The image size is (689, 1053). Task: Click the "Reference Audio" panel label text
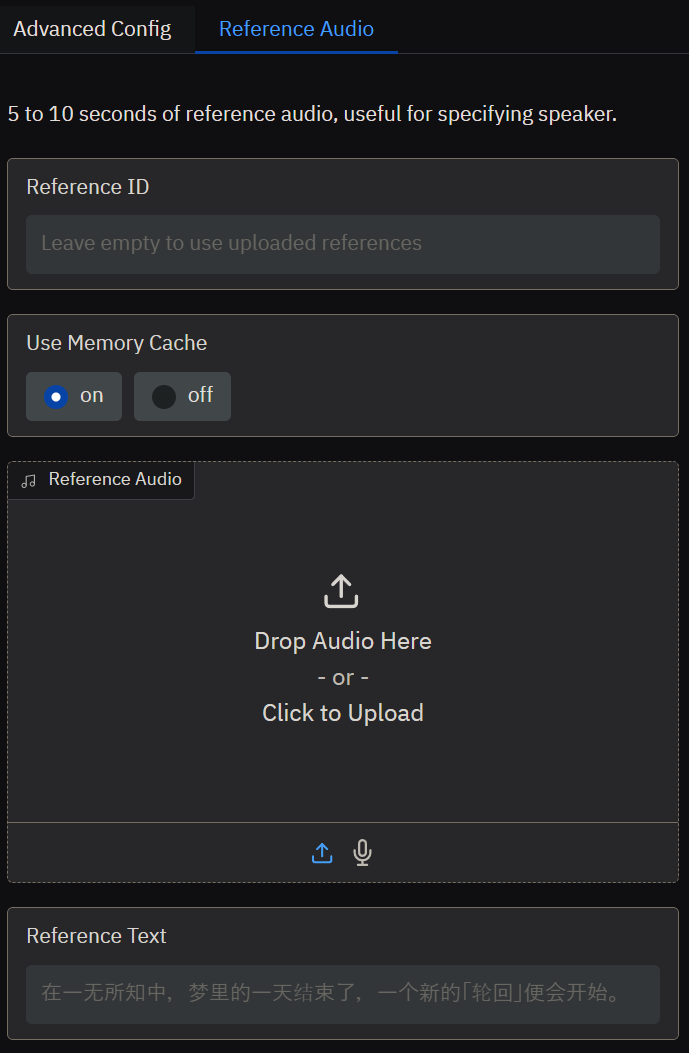click(x=115, y=479)
